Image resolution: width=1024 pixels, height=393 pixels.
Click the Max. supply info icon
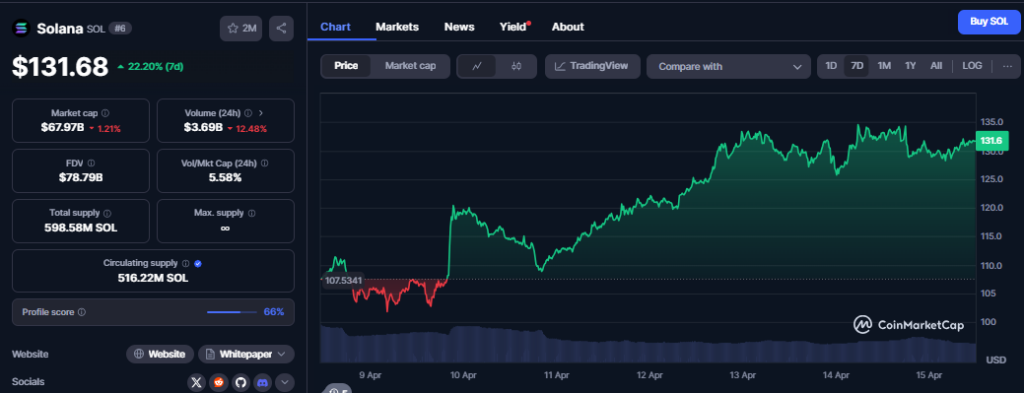(252, 213)
